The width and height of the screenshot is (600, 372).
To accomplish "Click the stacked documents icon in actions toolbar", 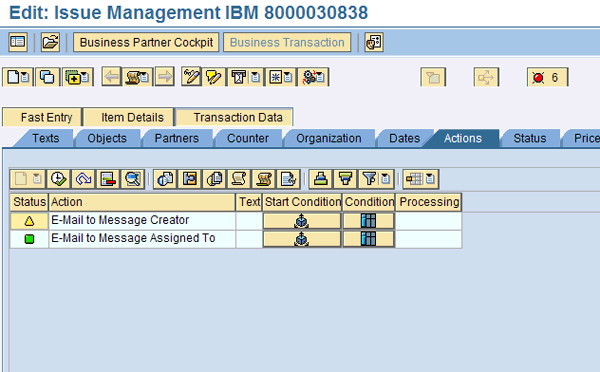I will pos(215,179).
